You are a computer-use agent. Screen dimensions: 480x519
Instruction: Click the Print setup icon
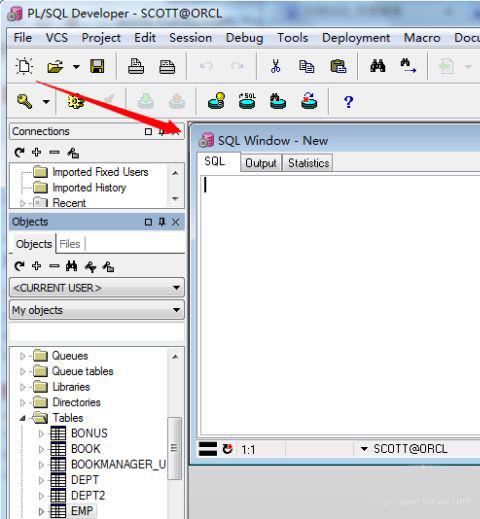point(167,67)
